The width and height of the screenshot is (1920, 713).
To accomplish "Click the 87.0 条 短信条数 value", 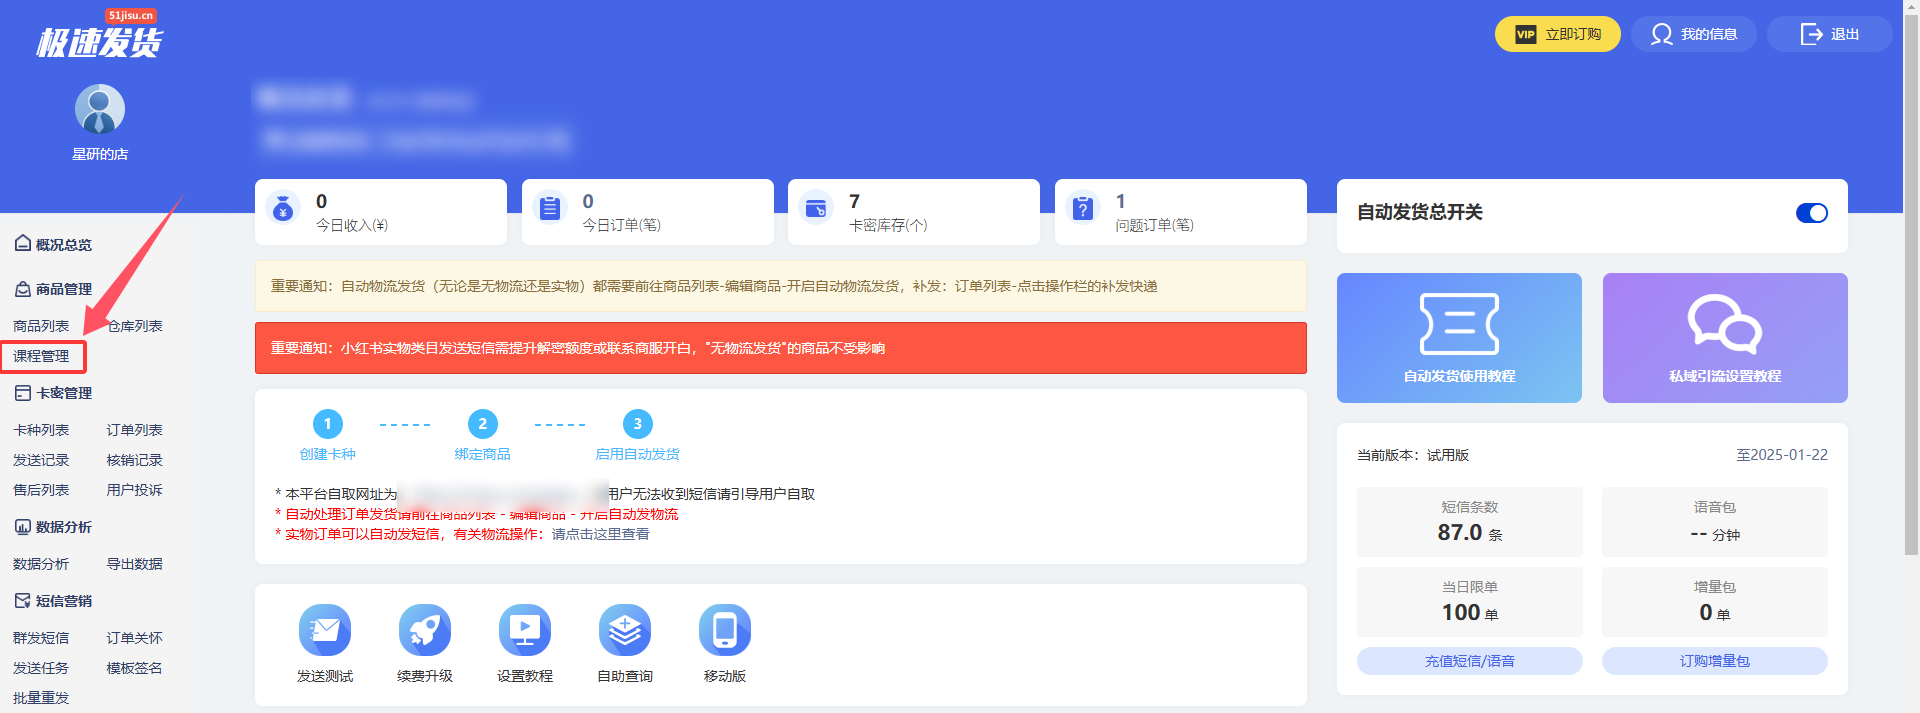I will (1469, 533).
